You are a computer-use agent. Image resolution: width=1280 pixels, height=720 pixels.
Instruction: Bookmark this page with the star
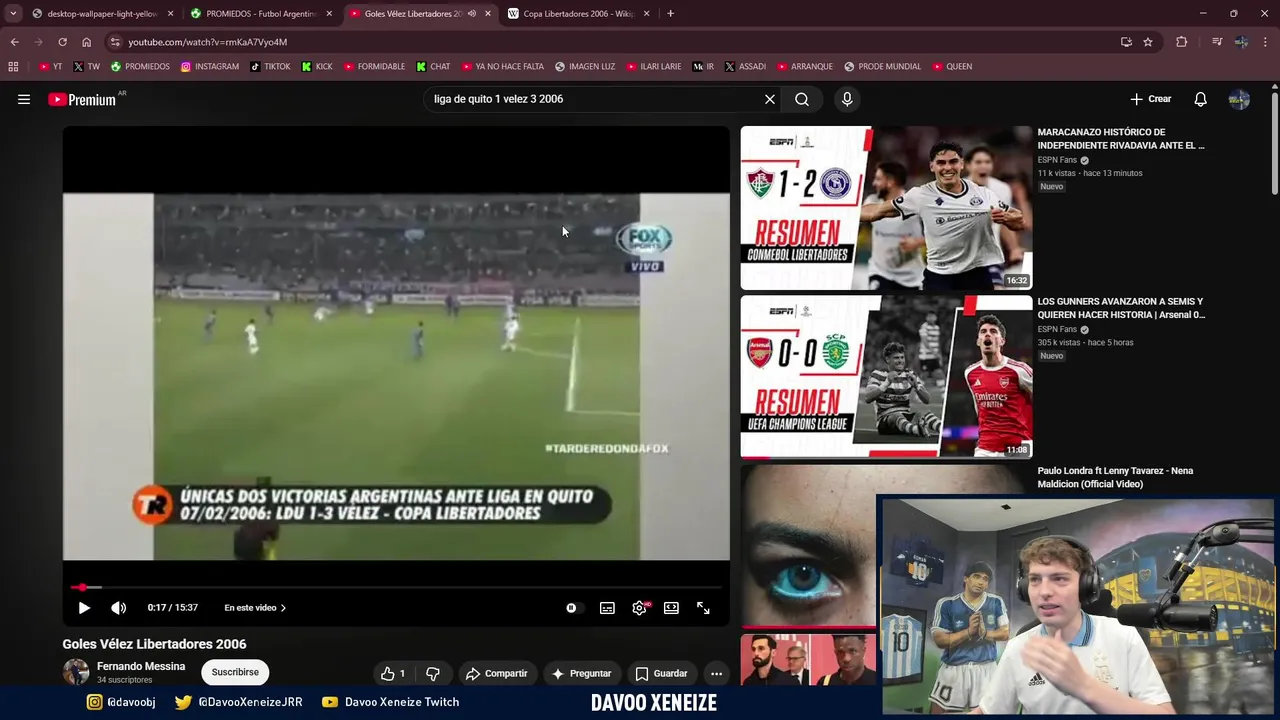point(1148,42)
